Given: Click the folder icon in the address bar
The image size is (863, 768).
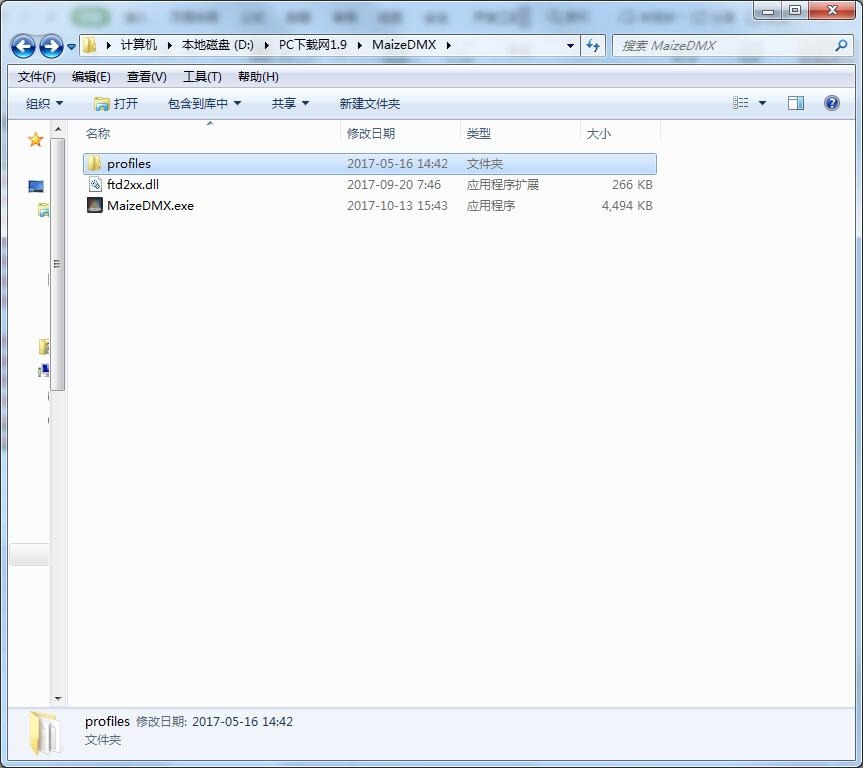Looking at the screenshot, I should coord(90,45).
